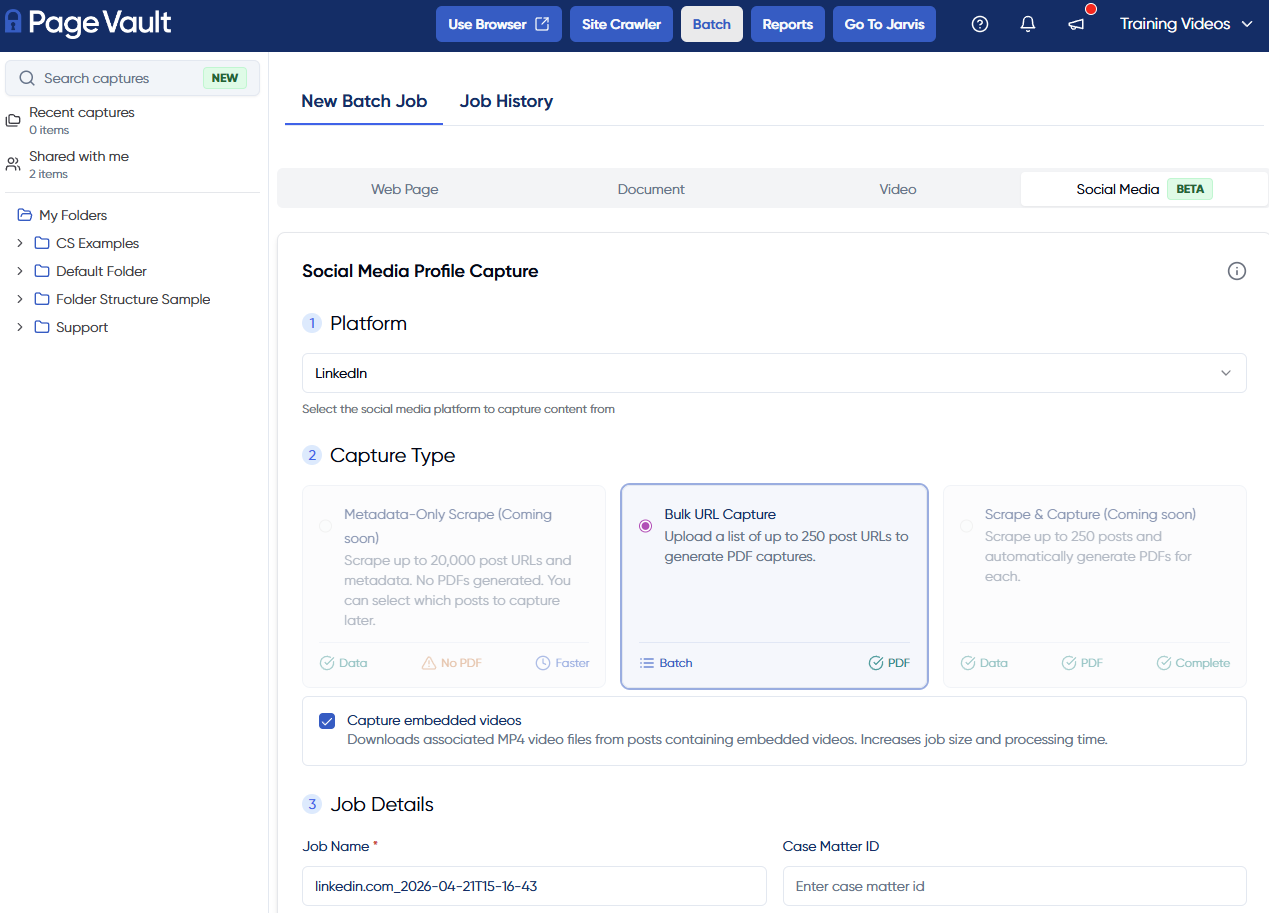
Task: Select the Document capture tab
Action: pos(651,189)
